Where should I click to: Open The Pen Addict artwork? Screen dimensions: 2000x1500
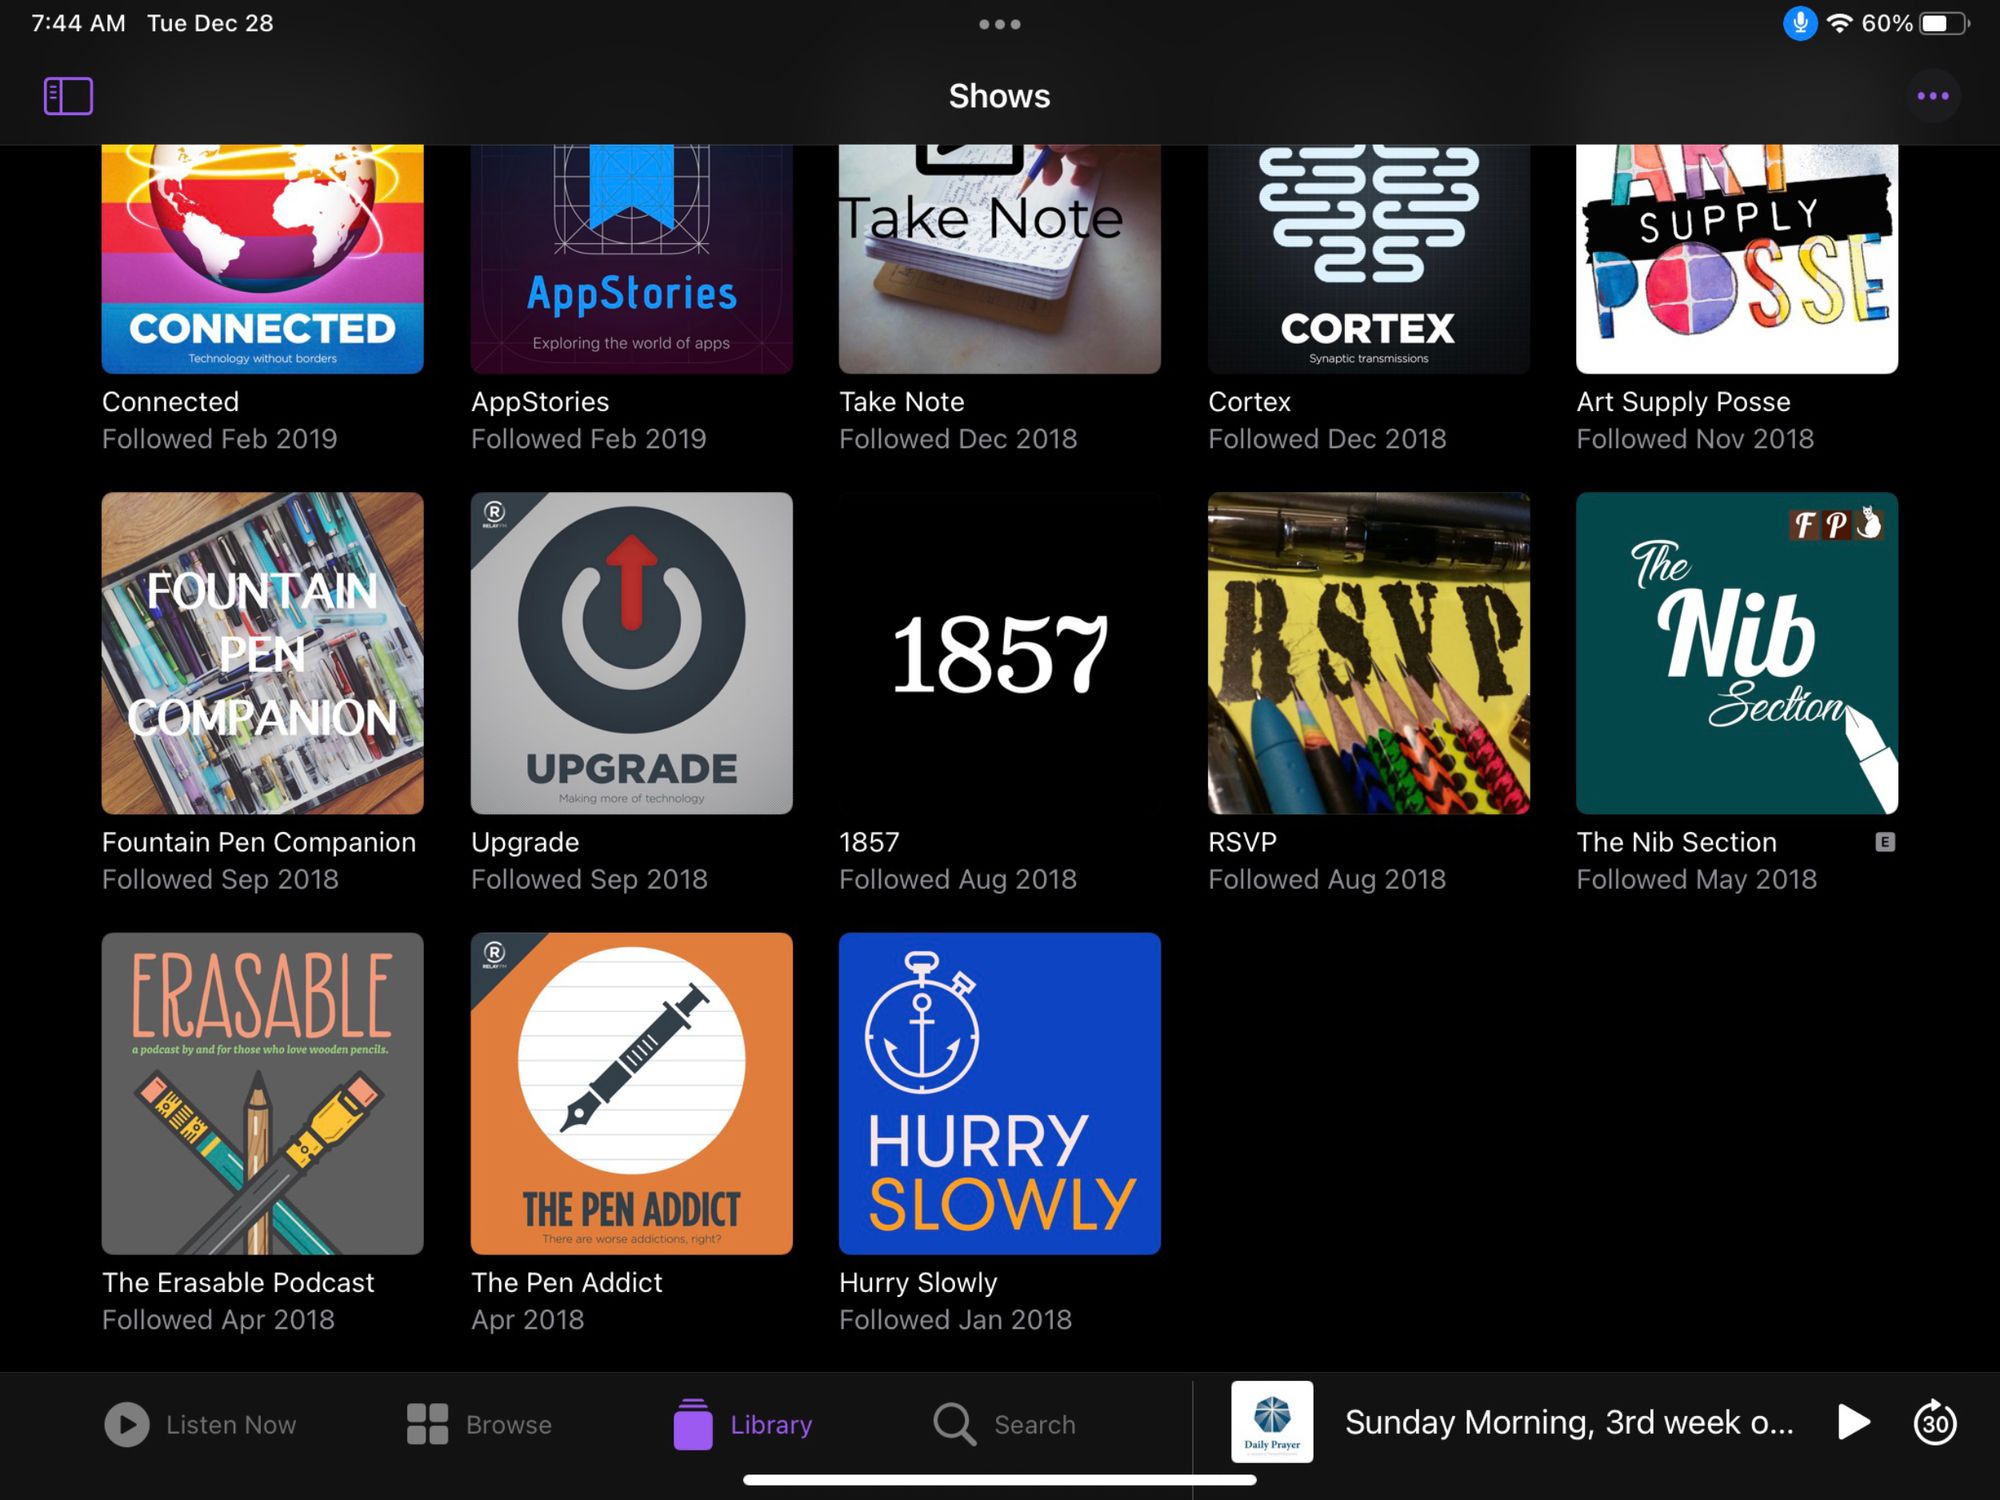tap(631, 1094)
